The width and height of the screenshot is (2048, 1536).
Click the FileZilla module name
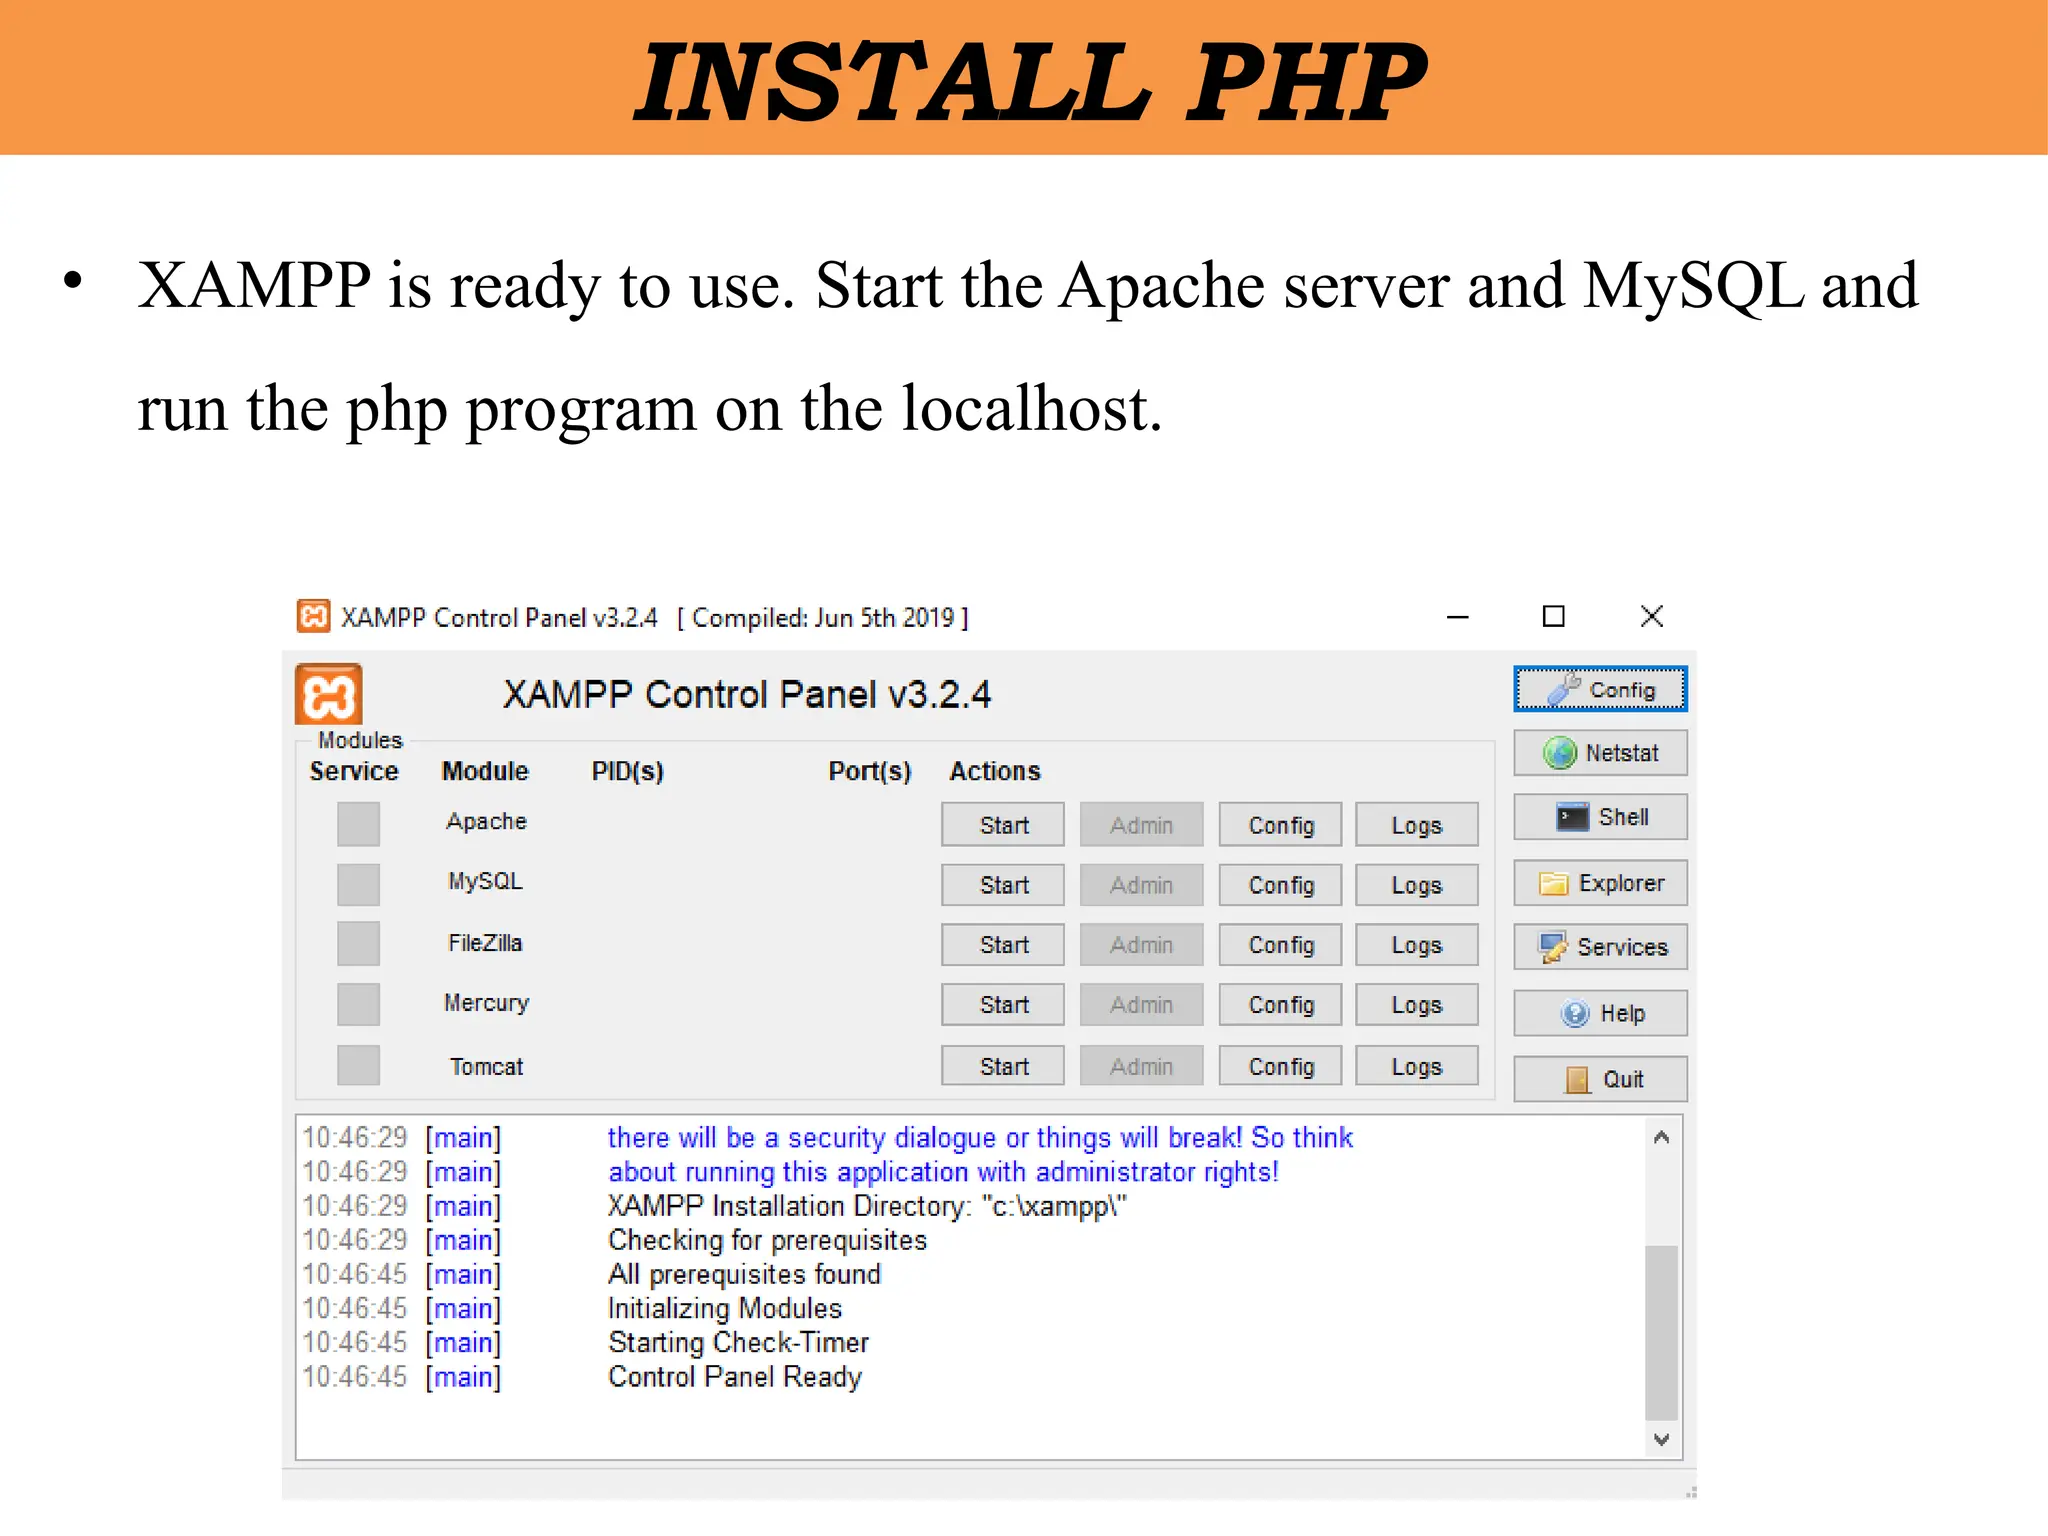485,943
